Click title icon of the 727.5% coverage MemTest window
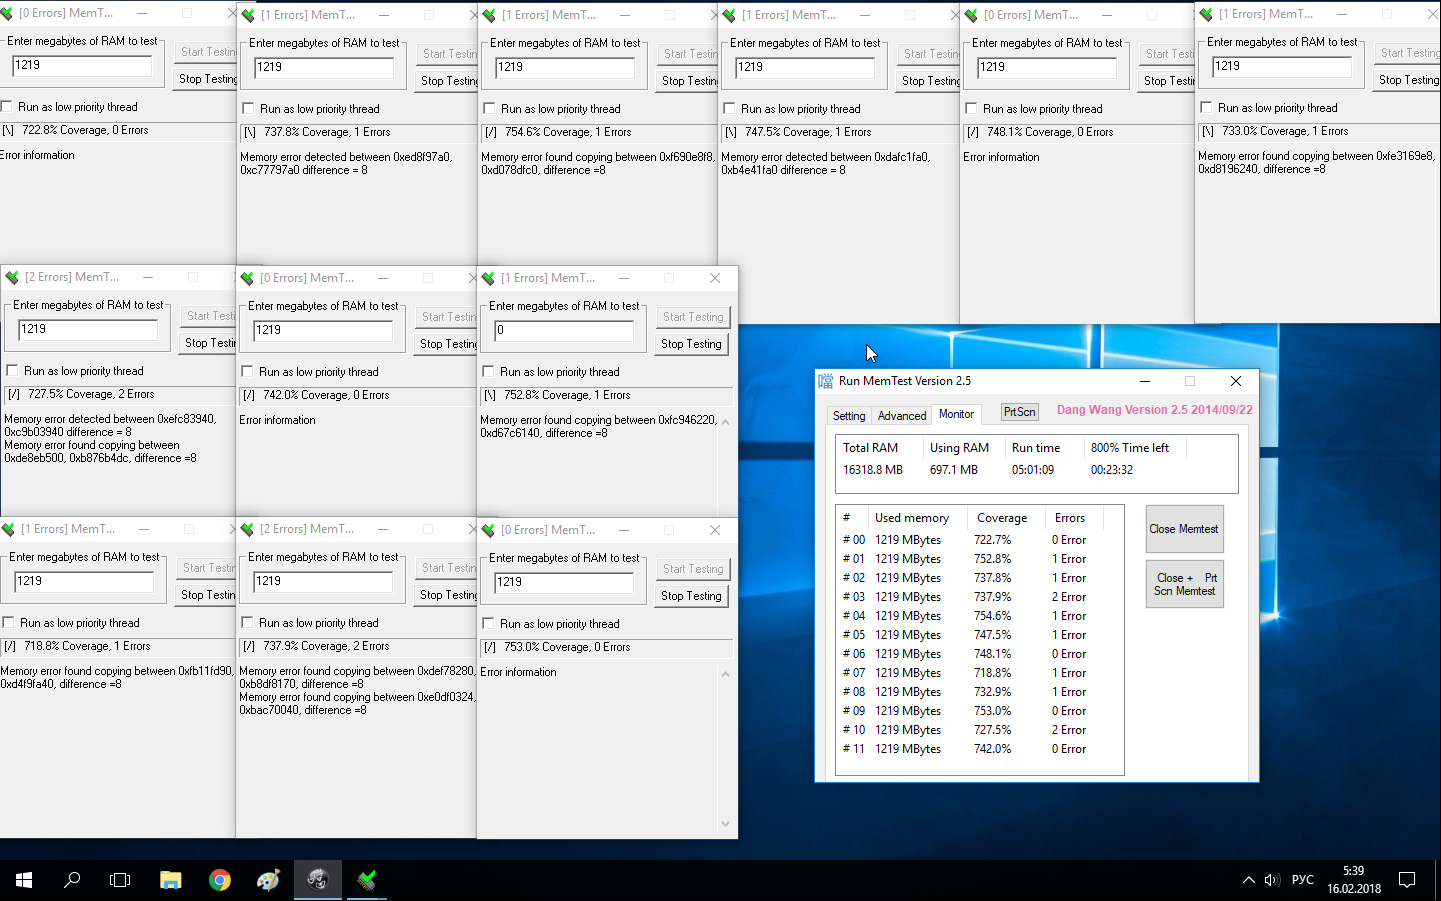Screen dimensions: 1441x901 [12, 277]
